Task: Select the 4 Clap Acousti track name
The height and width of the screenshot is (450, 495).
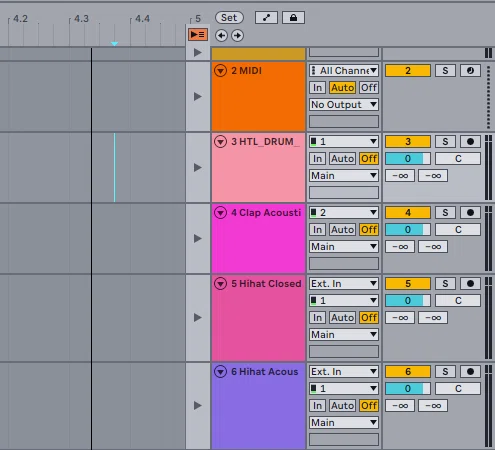Action: point(266,213)
